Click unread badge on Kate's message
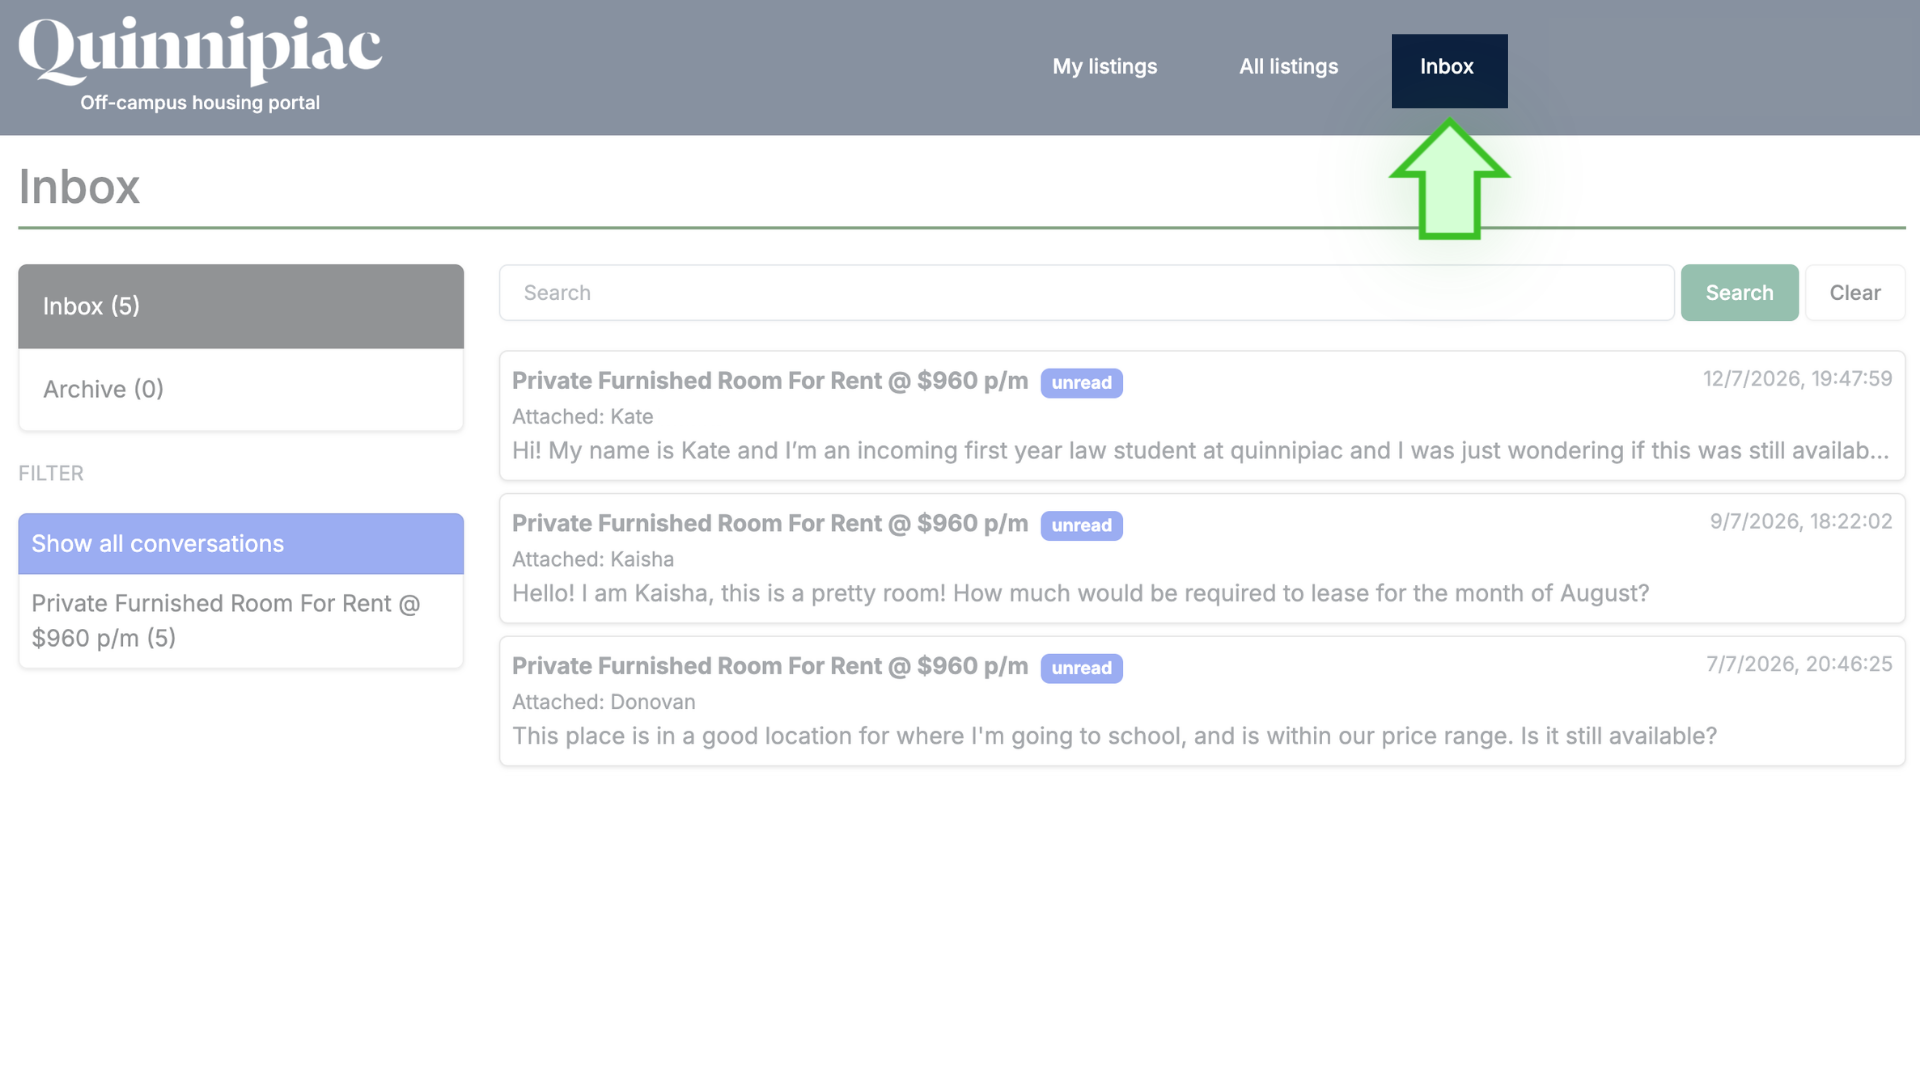The image size is (1920, 1080). pyautogui.click(x=1081, y=383)
